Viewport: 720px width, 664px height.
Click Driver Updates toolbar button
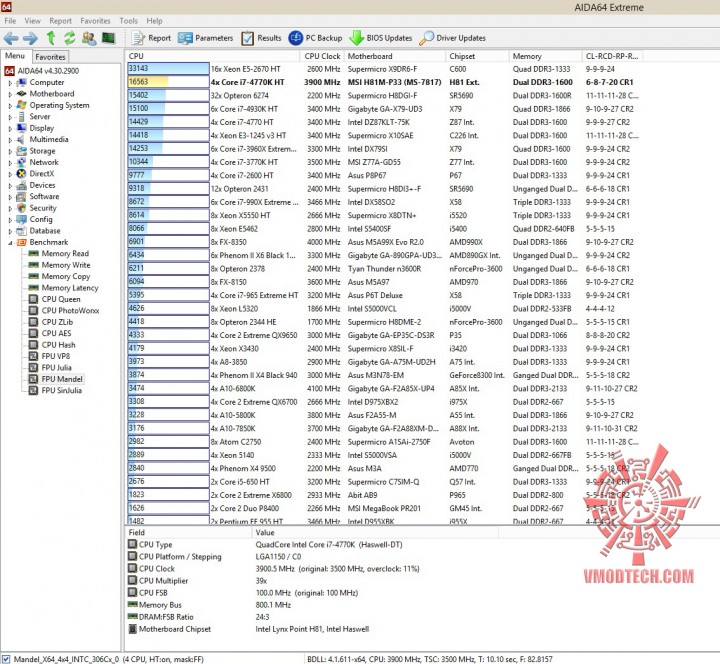point(452,38)
